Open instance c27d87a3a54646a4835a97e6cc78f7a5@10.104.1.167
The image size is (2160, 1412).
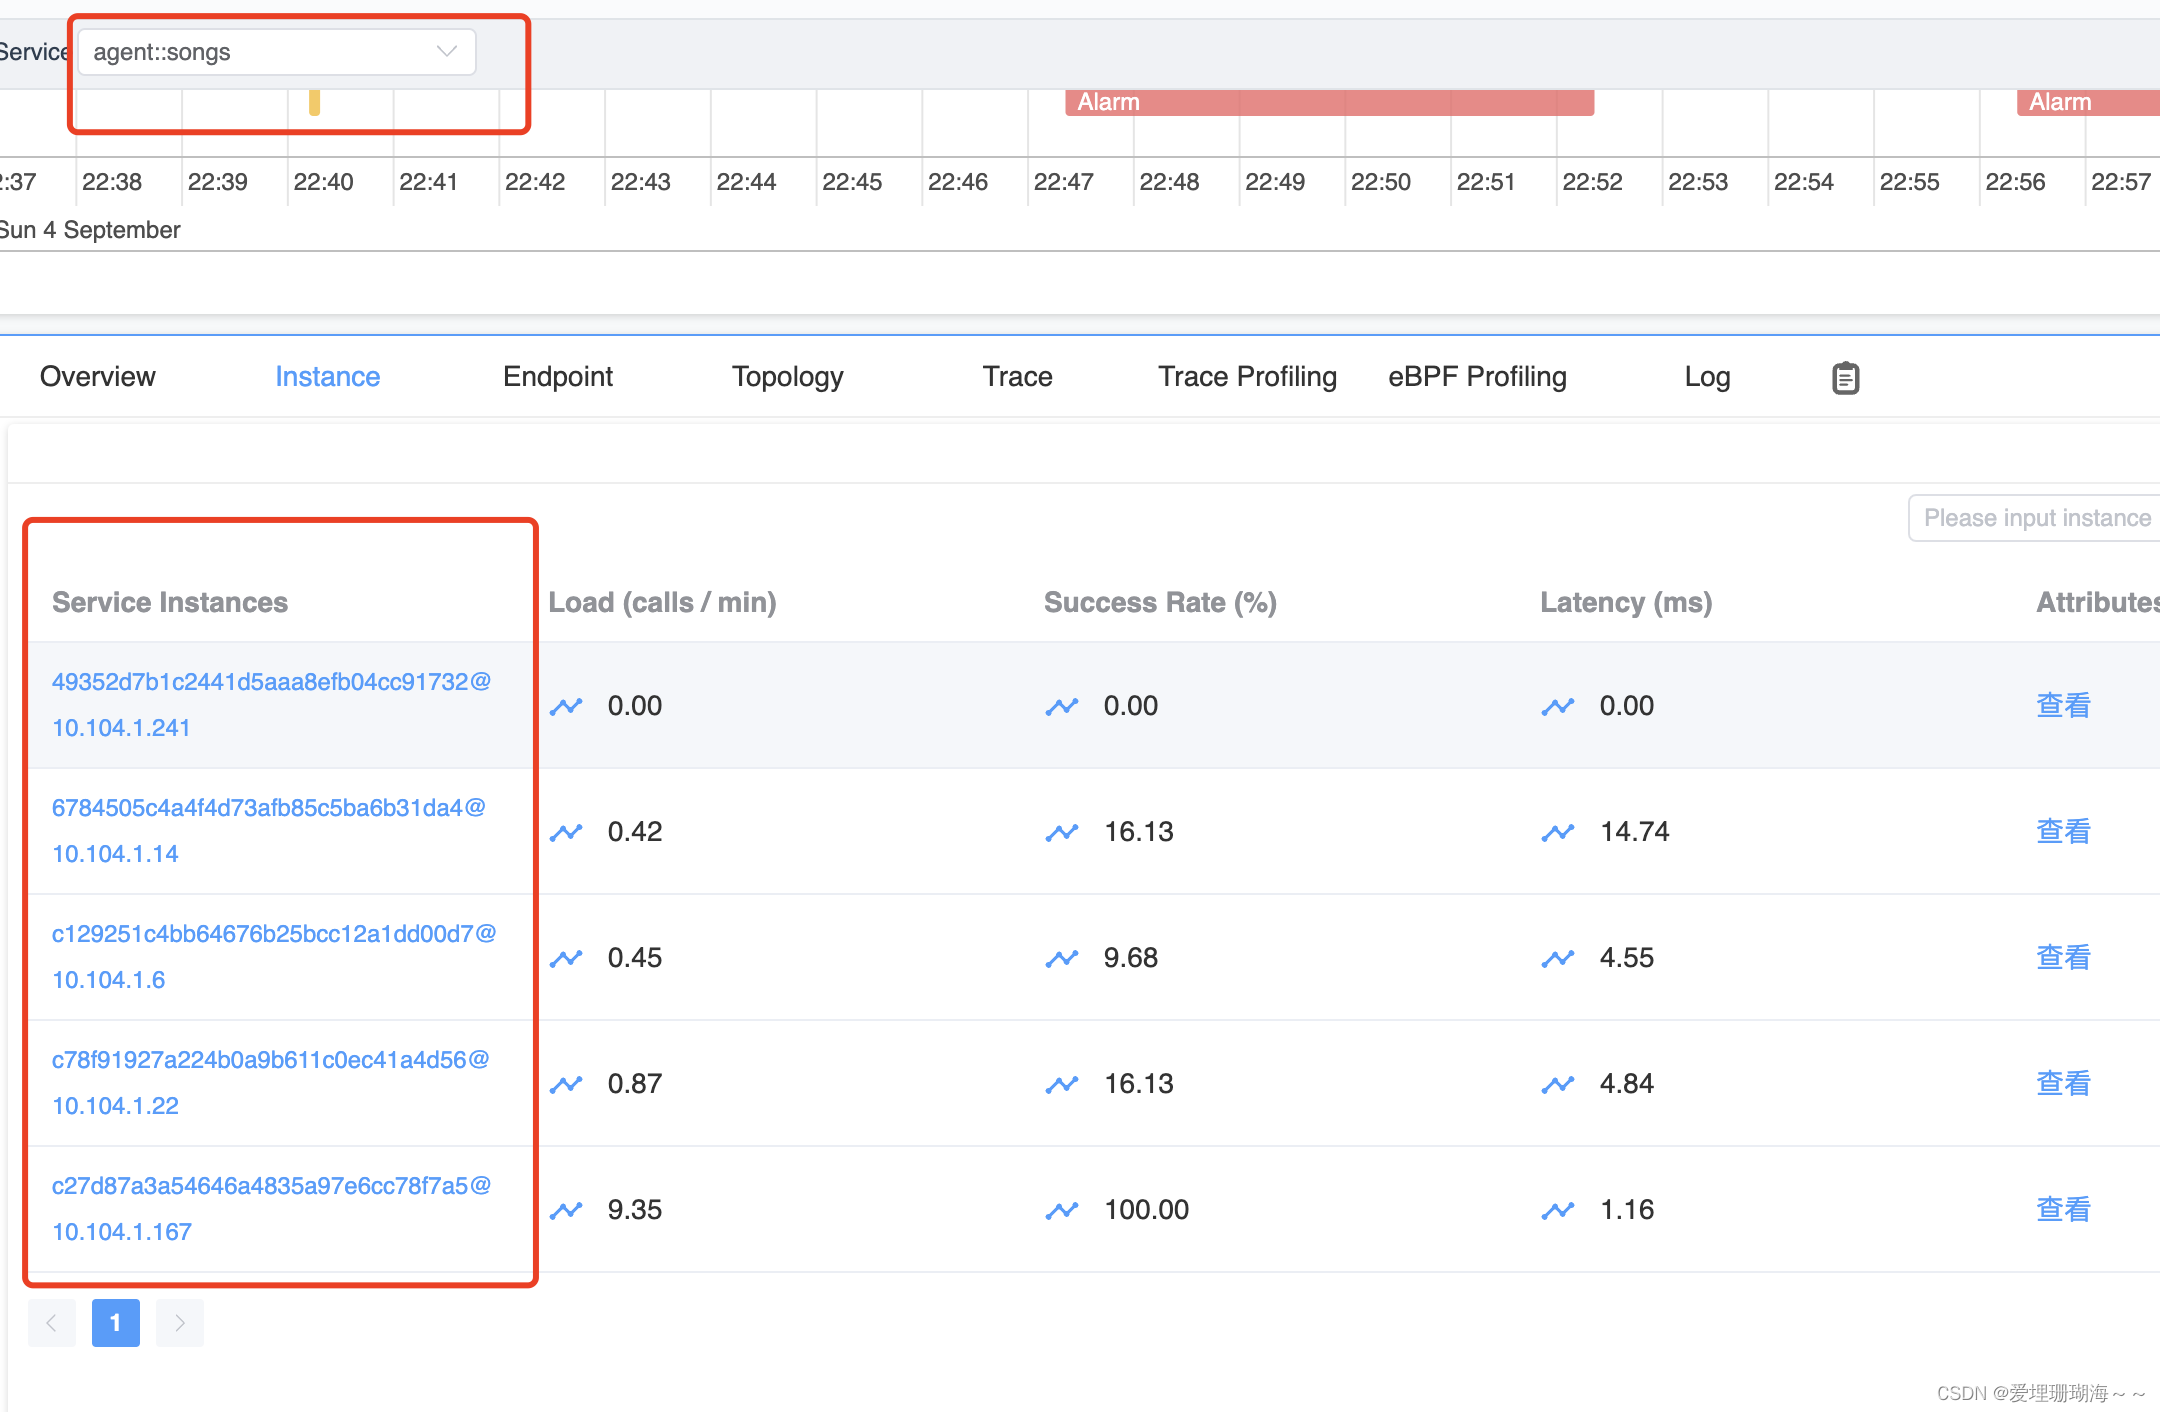coord(271,1208)
